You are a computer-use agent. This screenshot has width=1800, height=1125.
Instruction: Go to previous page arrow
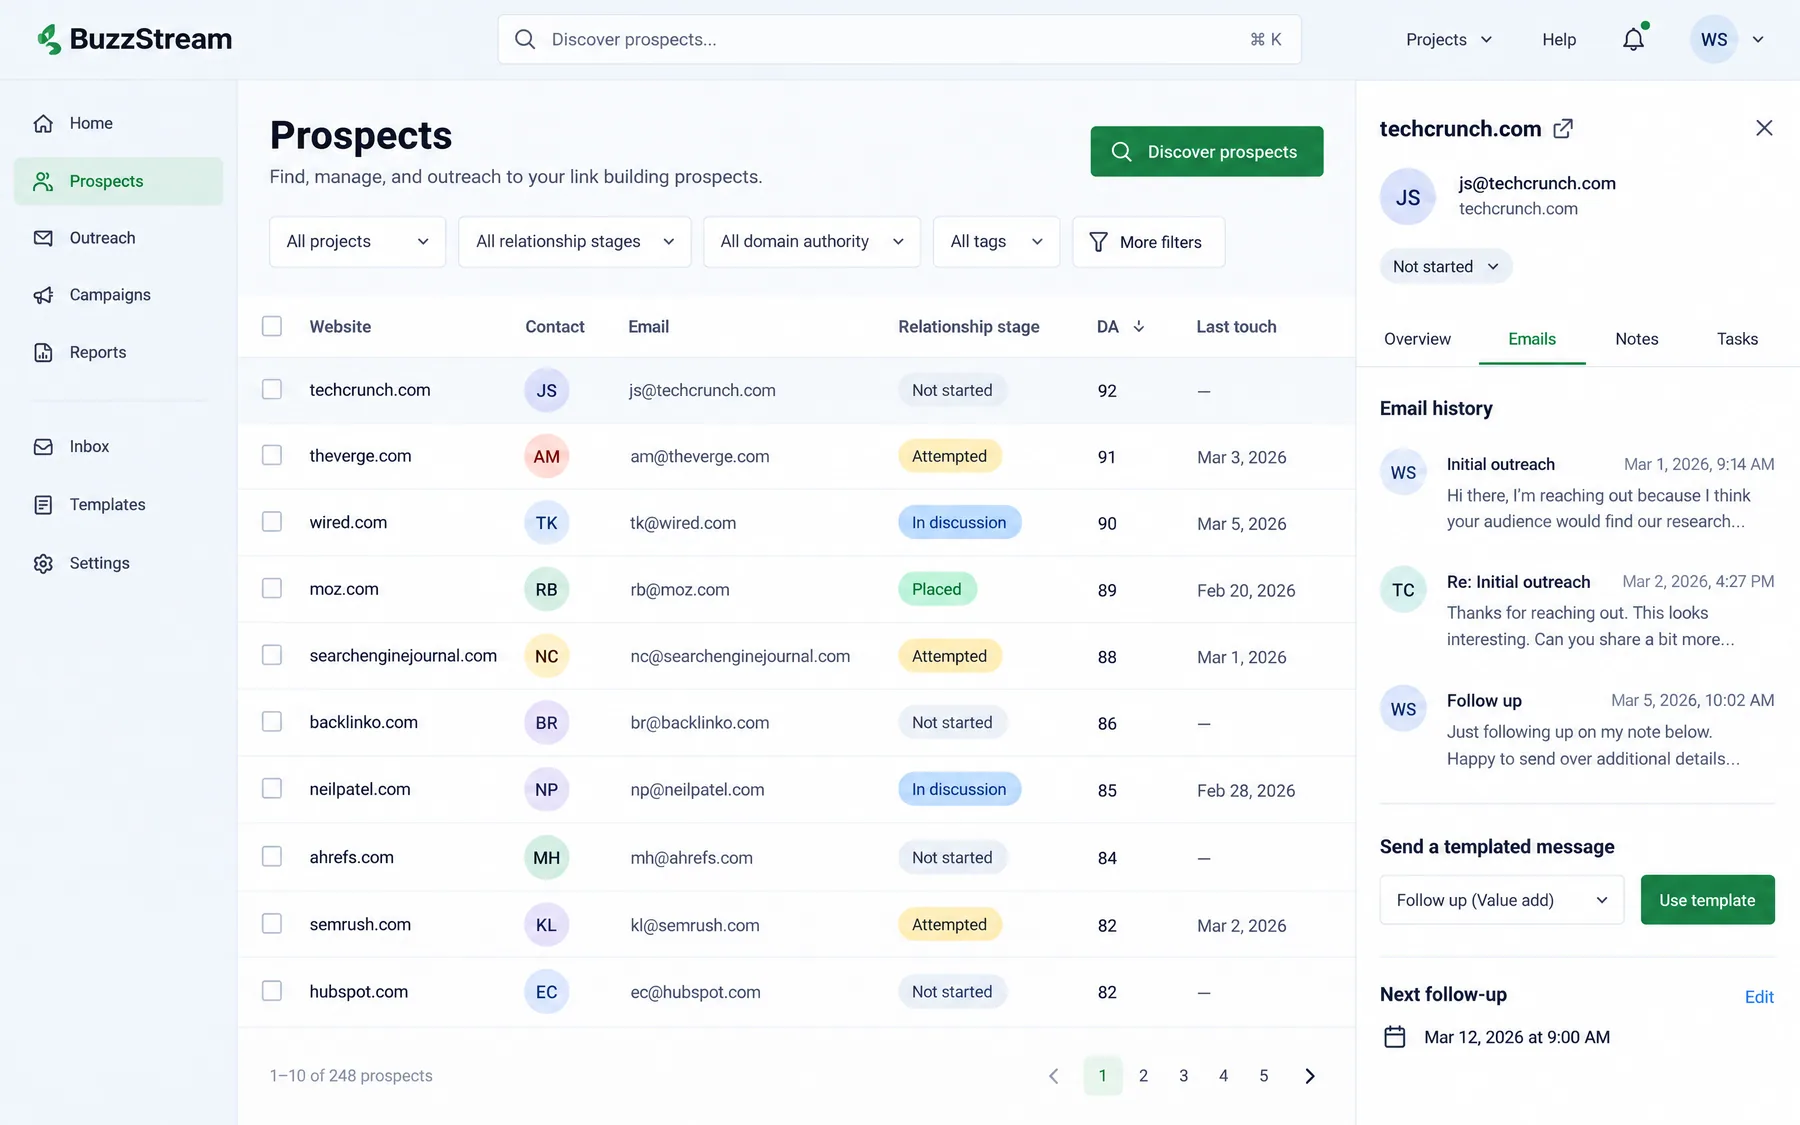tap(1054, 1076)
